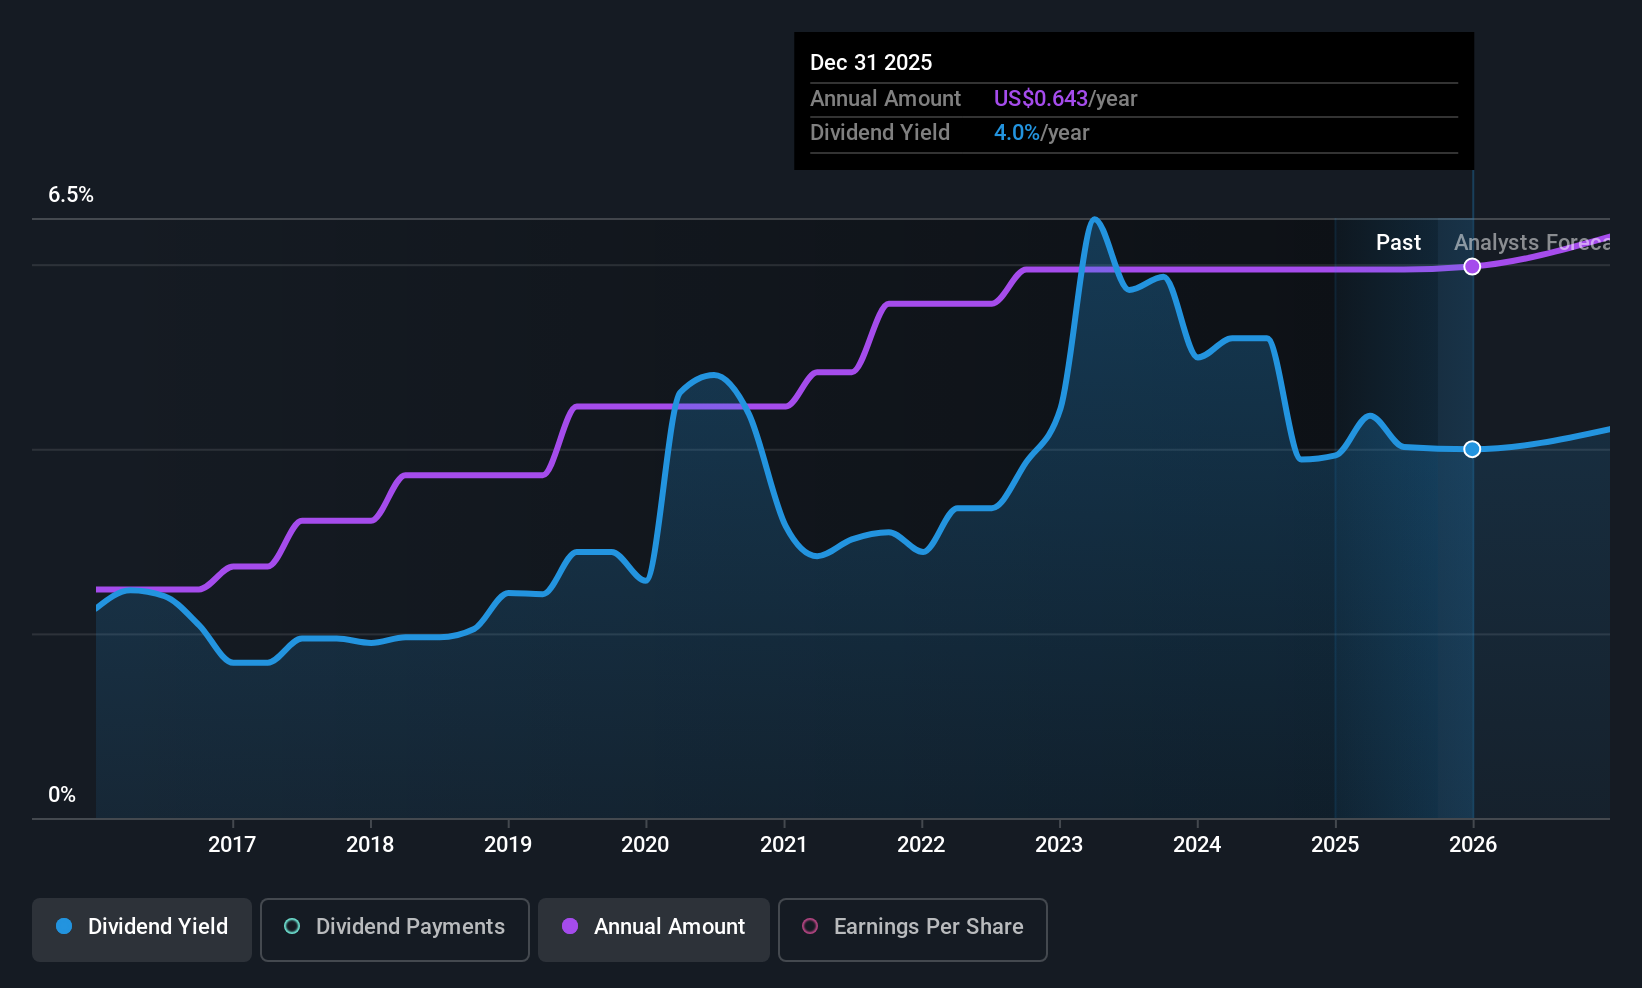Click the 2023 x-axis label
1642x988 pixels.
coord(1059,844)
